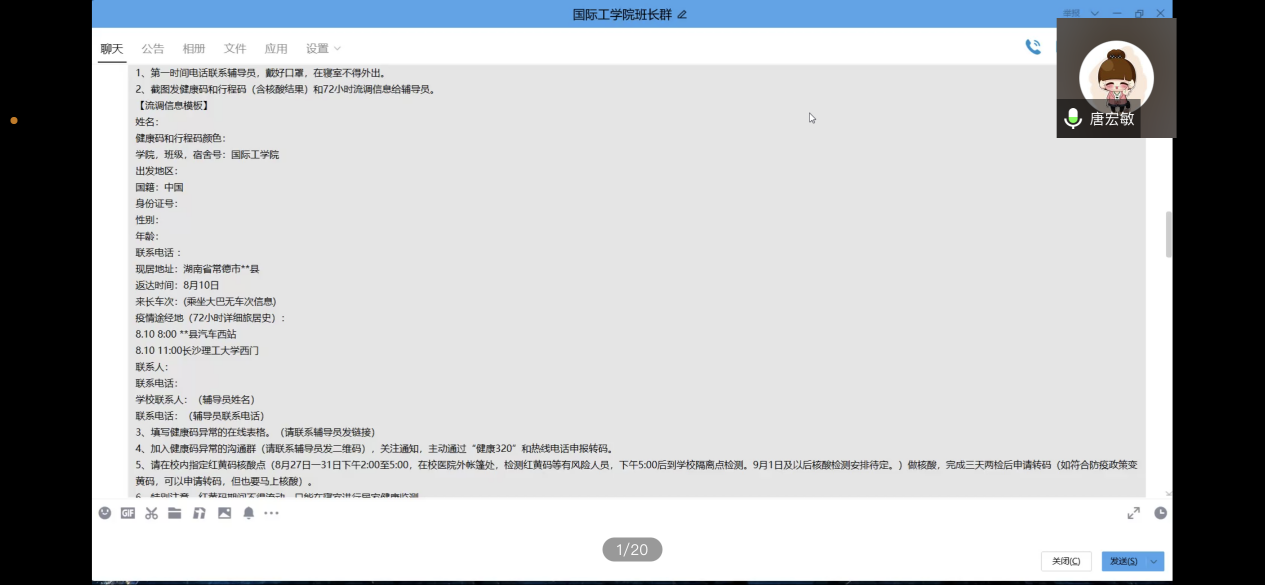Switch to the 公告 tab
The width and height of the screenshot is (1265, 585).
pyautogui.click(x=152, y=48)
